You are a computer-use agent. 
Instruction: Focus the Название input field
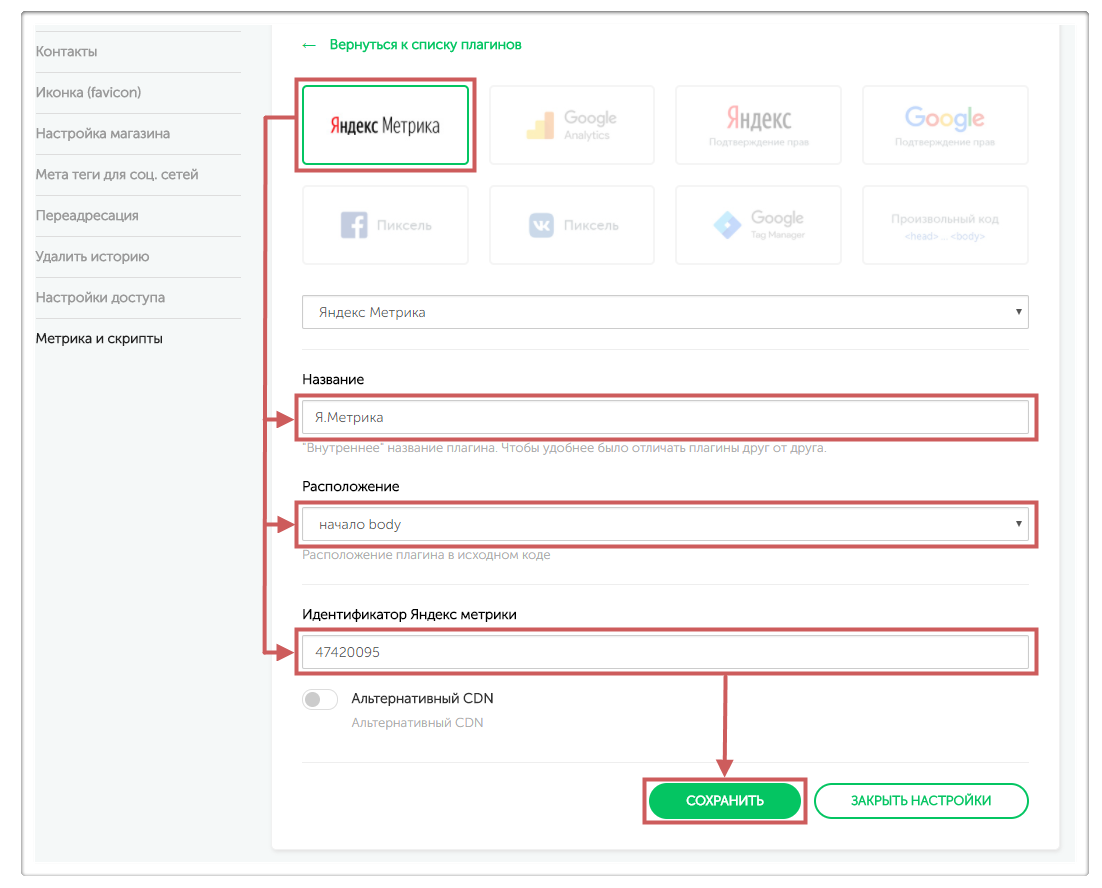[x=665, y=417]
